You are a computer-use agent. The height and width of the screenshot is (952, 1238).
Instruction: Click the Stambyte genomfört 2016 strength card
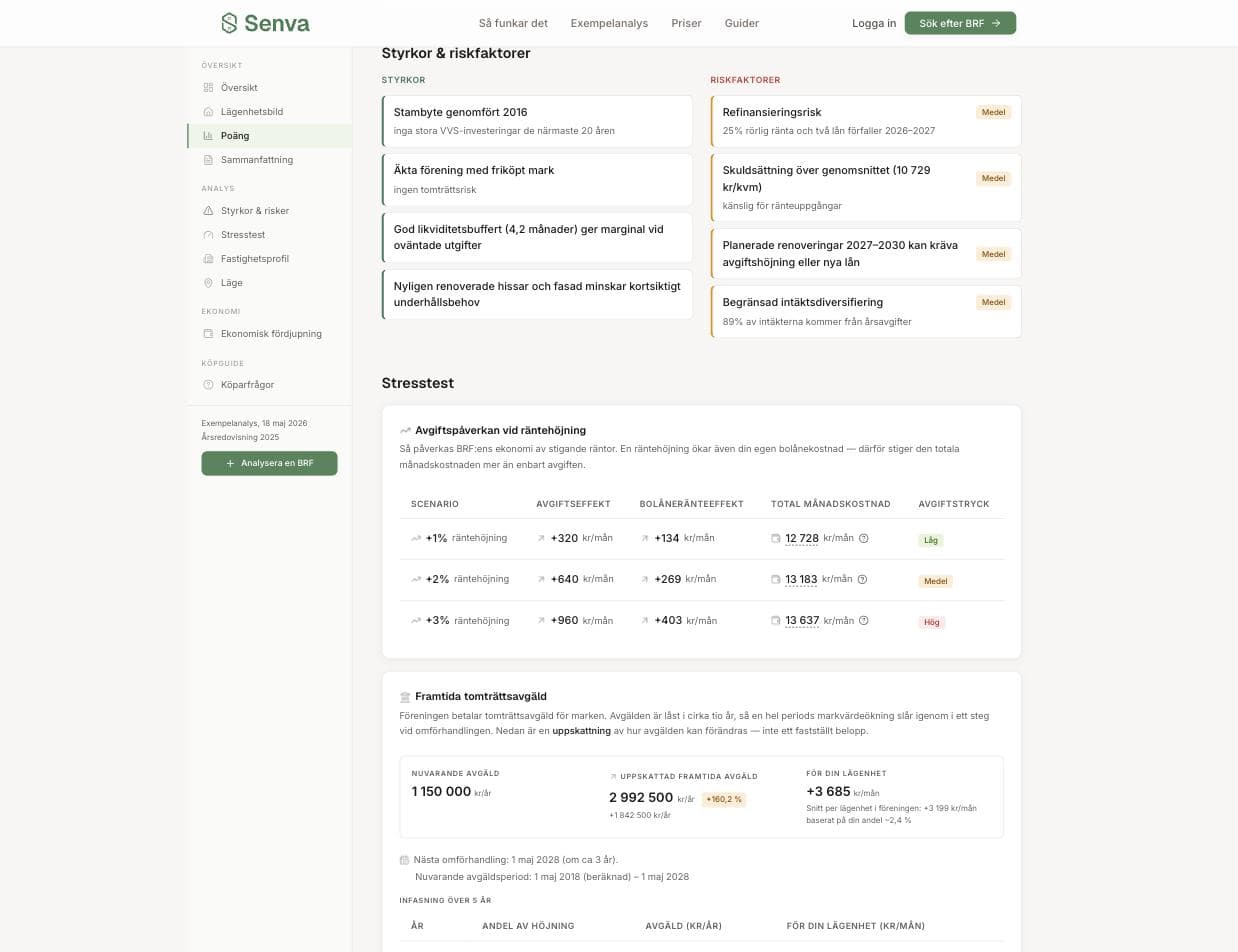pyautogui.click(x=537, y=121)
